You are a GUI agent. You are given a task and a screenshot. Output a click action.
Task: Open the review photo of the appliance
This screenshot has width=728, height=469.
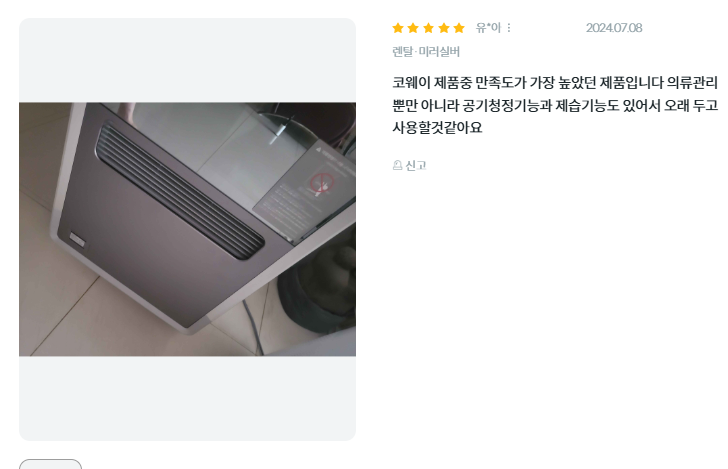pos(188,229)
